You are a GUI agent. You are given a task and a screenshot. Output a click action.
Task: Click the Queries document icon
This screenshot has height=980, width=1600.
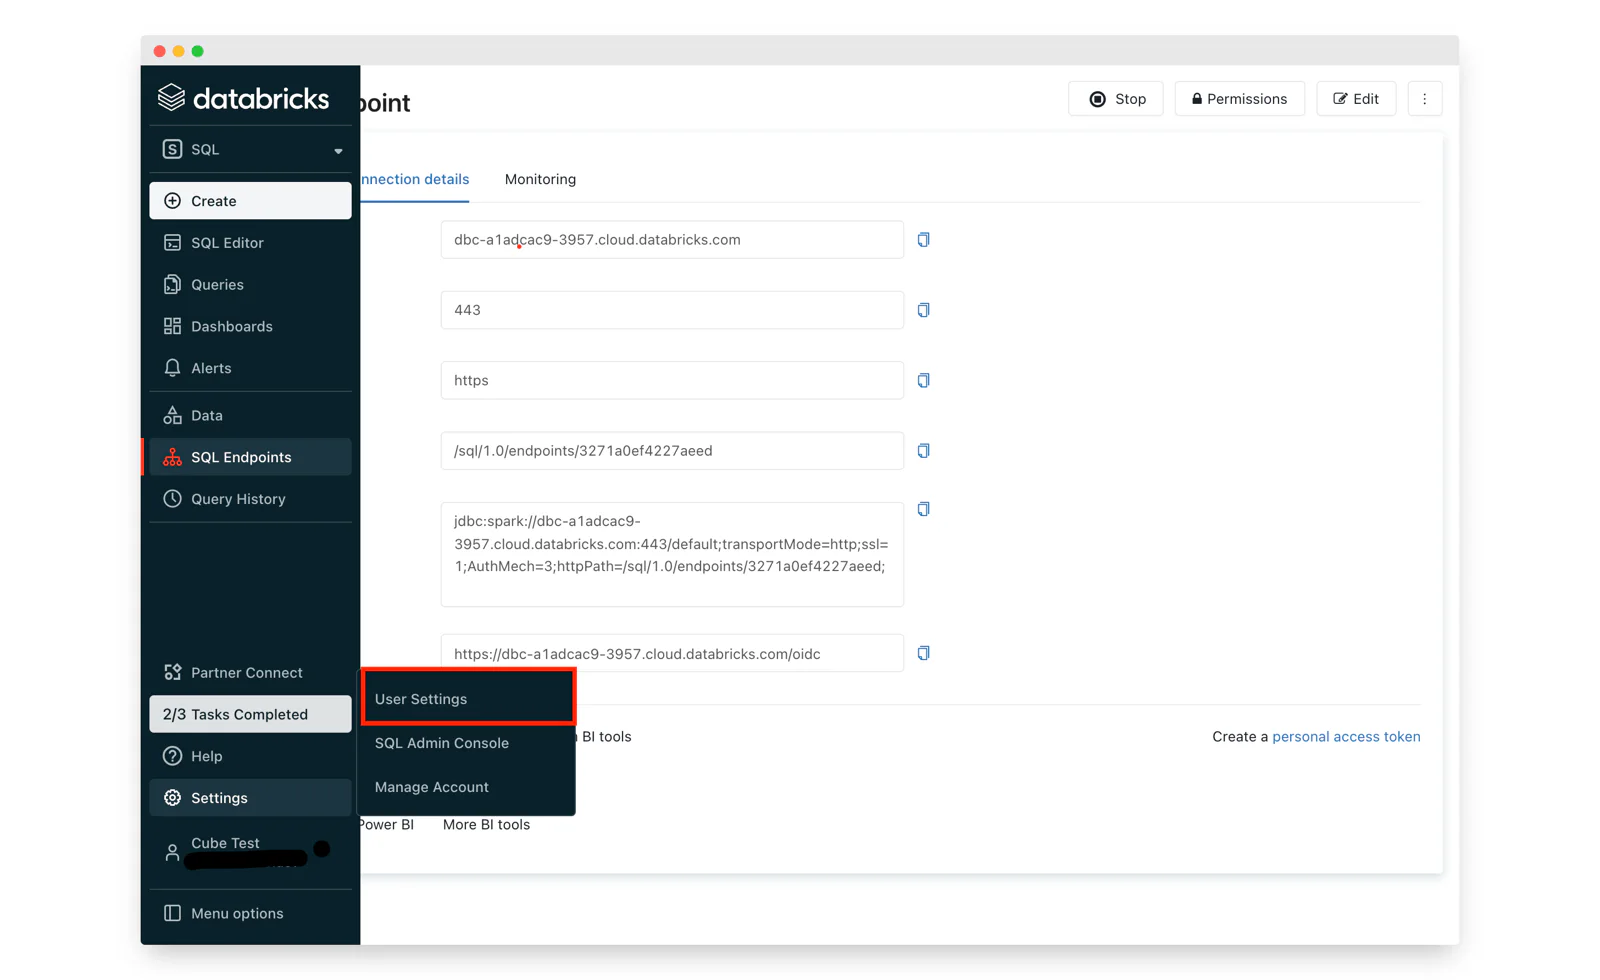172,285
